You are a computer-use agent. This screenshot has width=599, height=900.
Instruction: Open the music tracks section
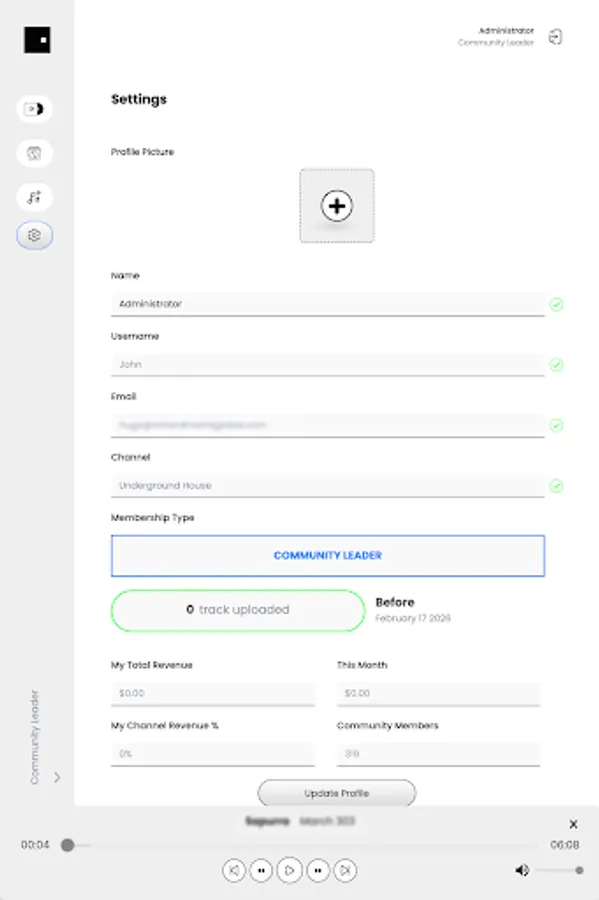[x=35, y=197]
